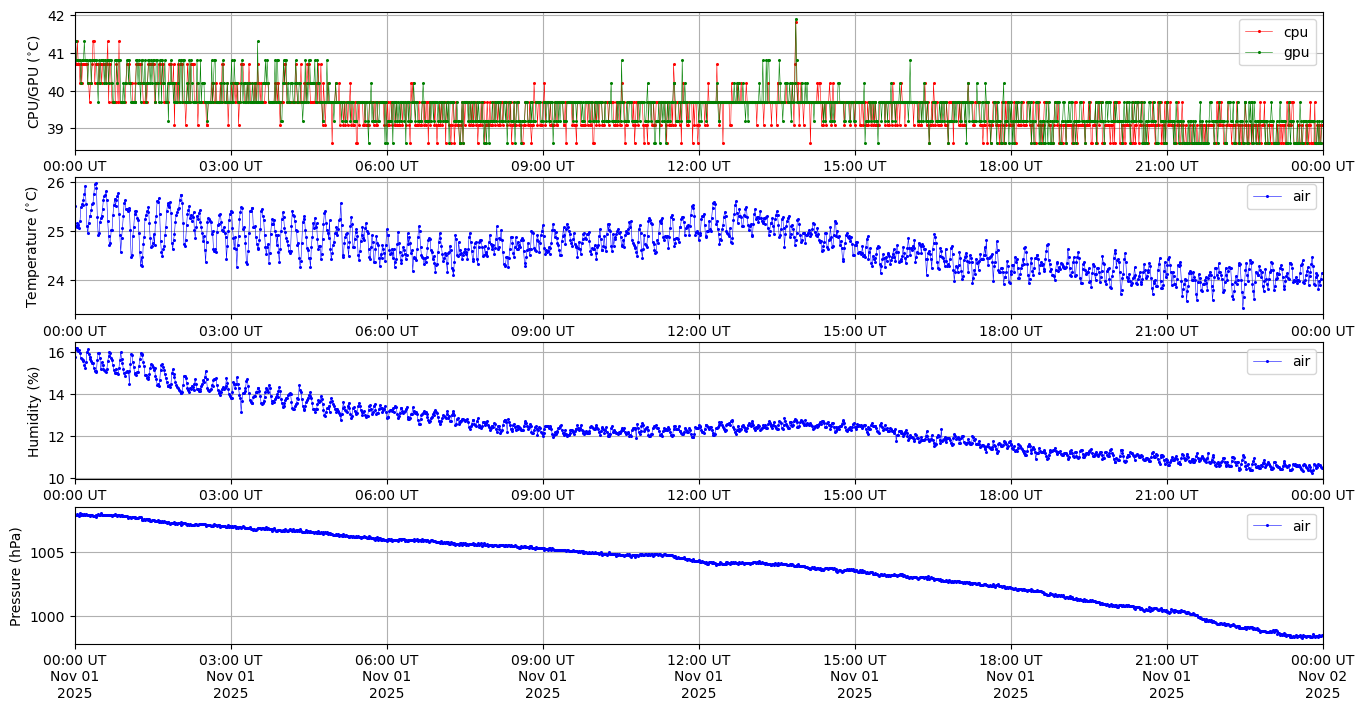Click the CPU/GPU spike peak near 14:00 UT
The image size is (1364, 710).
click(x=796, y=20)
